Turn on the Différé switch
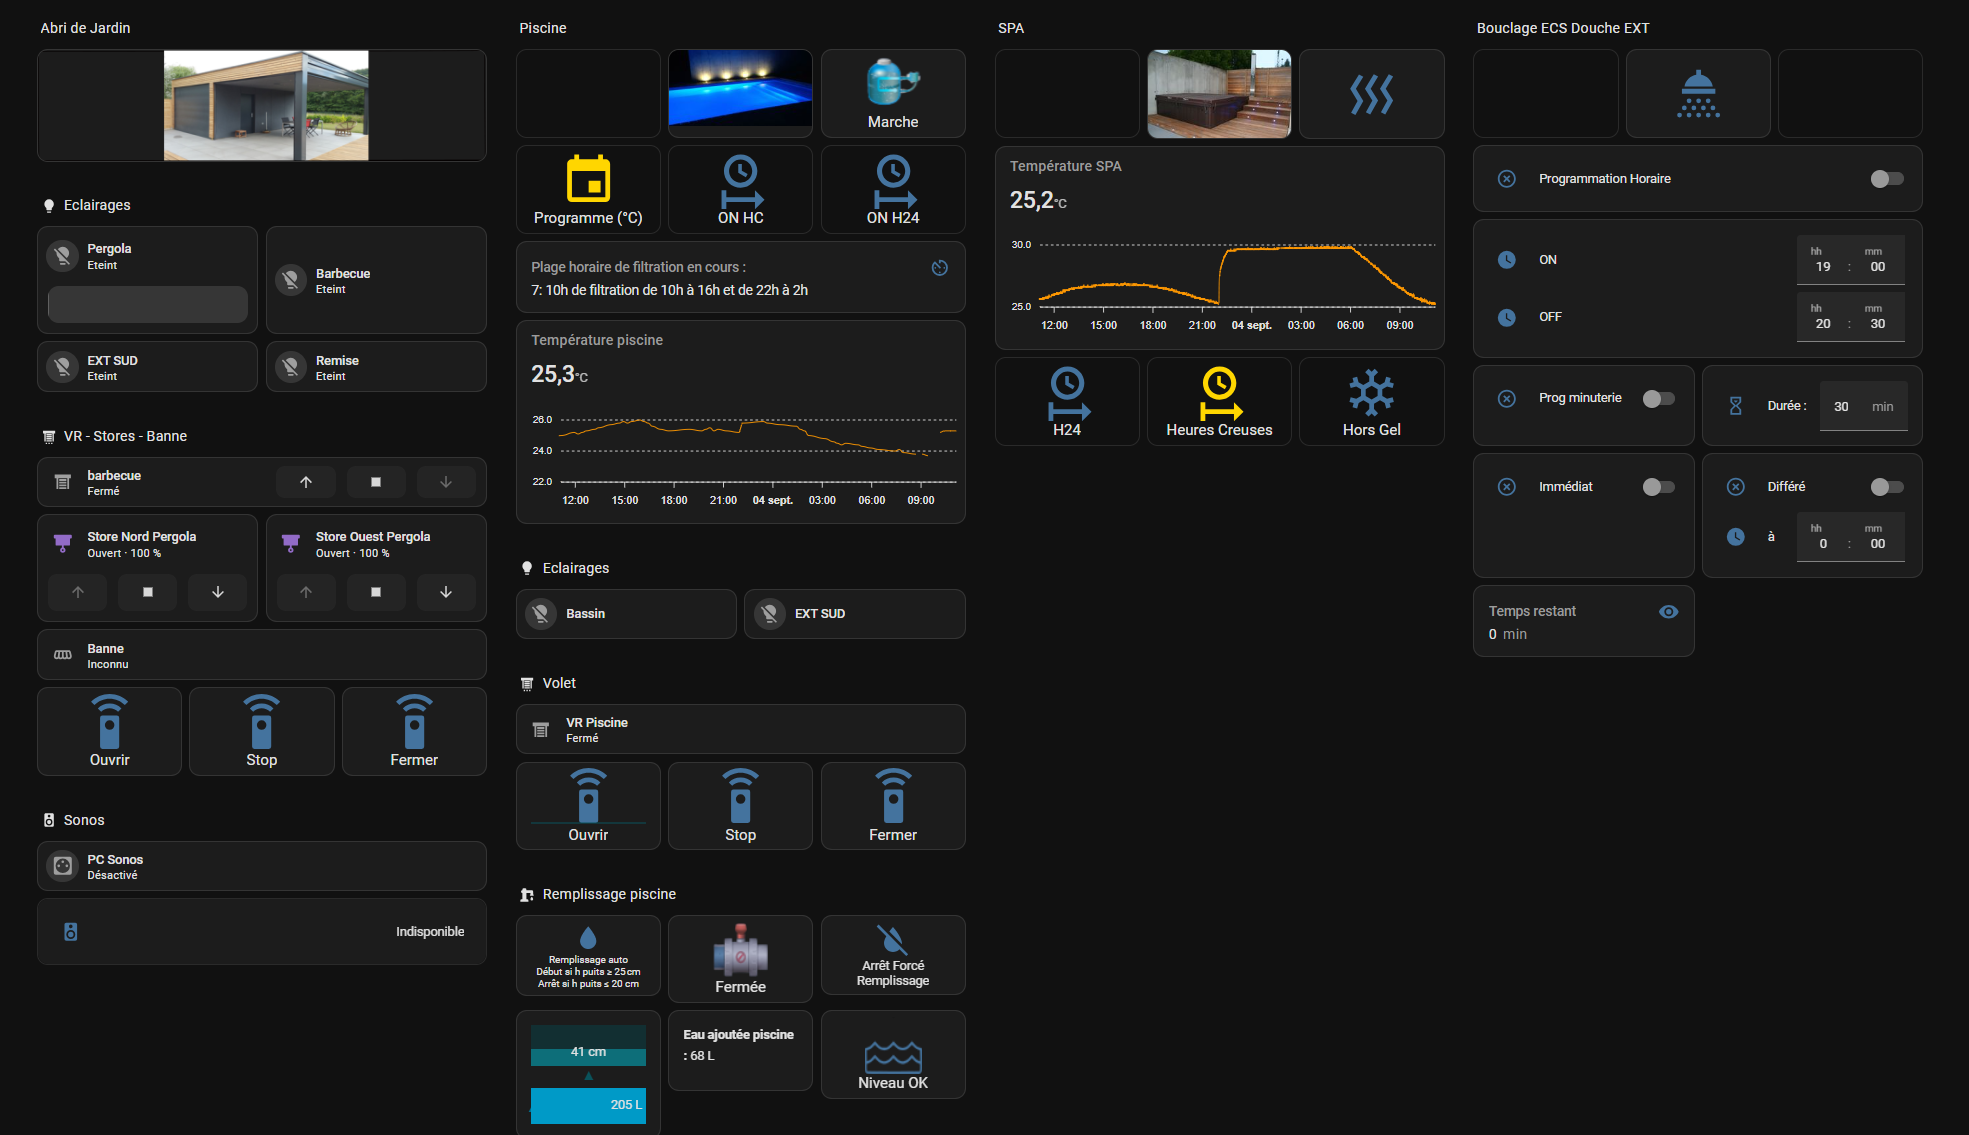The image size is (1969, 1135). [1886, 487]
